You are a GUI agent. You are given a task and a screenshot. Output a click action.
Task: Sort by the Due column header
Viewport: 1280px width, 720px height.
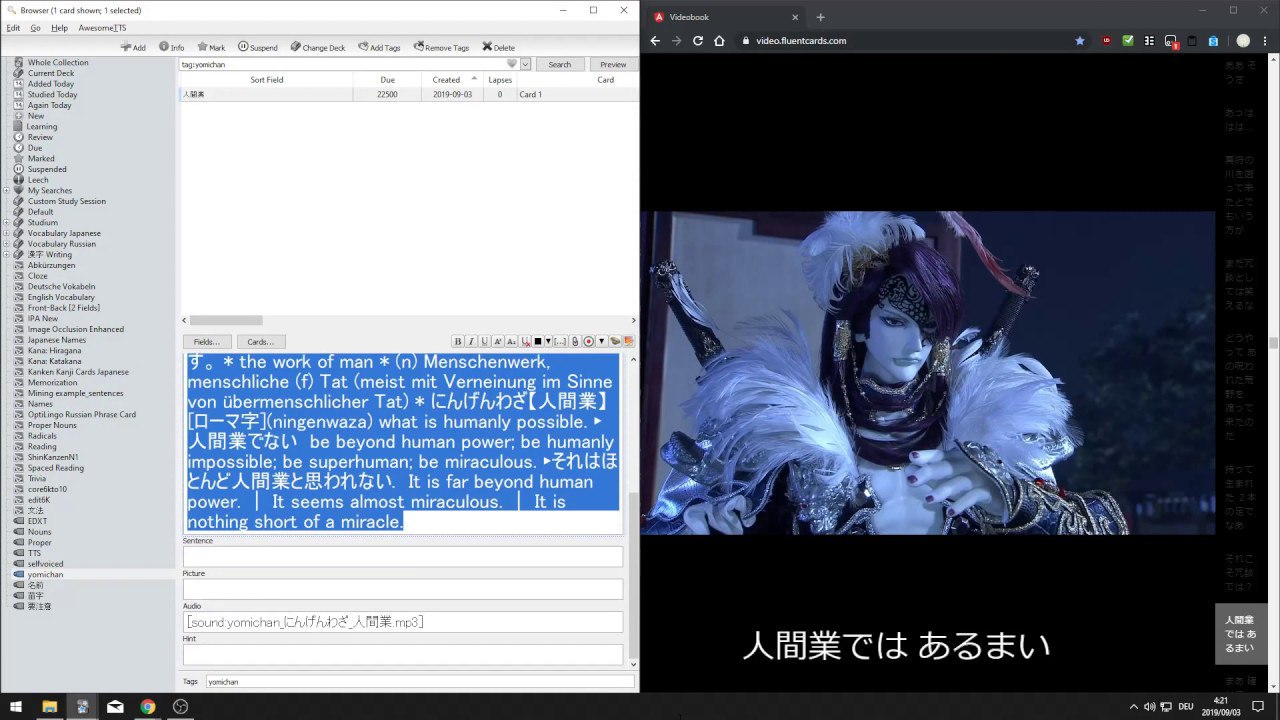387,80
